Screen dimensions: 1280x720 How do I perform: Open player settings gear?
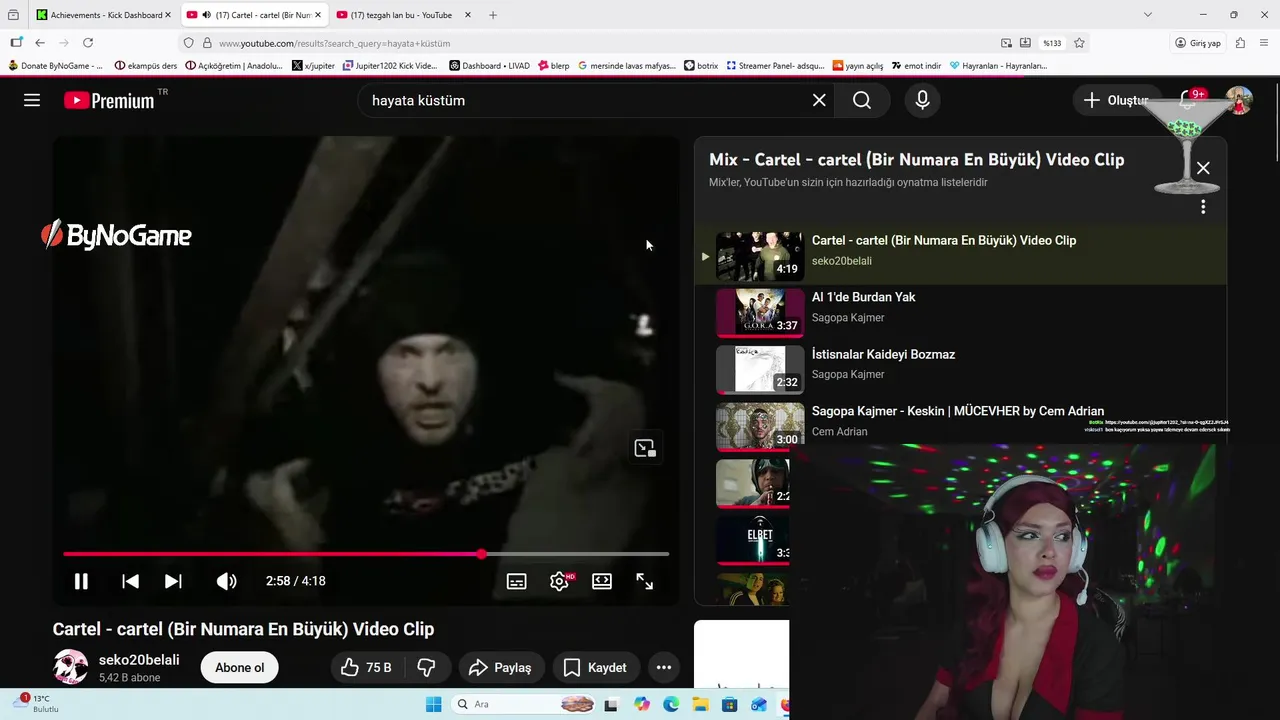click(560, 581)
